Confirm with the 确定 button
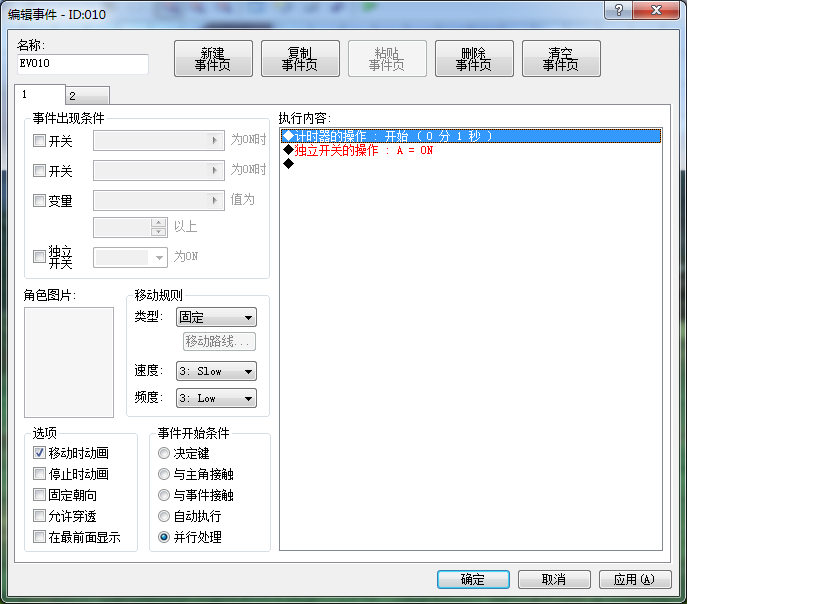The height and width of the screenshot is (604, 816). click(473, 579)
